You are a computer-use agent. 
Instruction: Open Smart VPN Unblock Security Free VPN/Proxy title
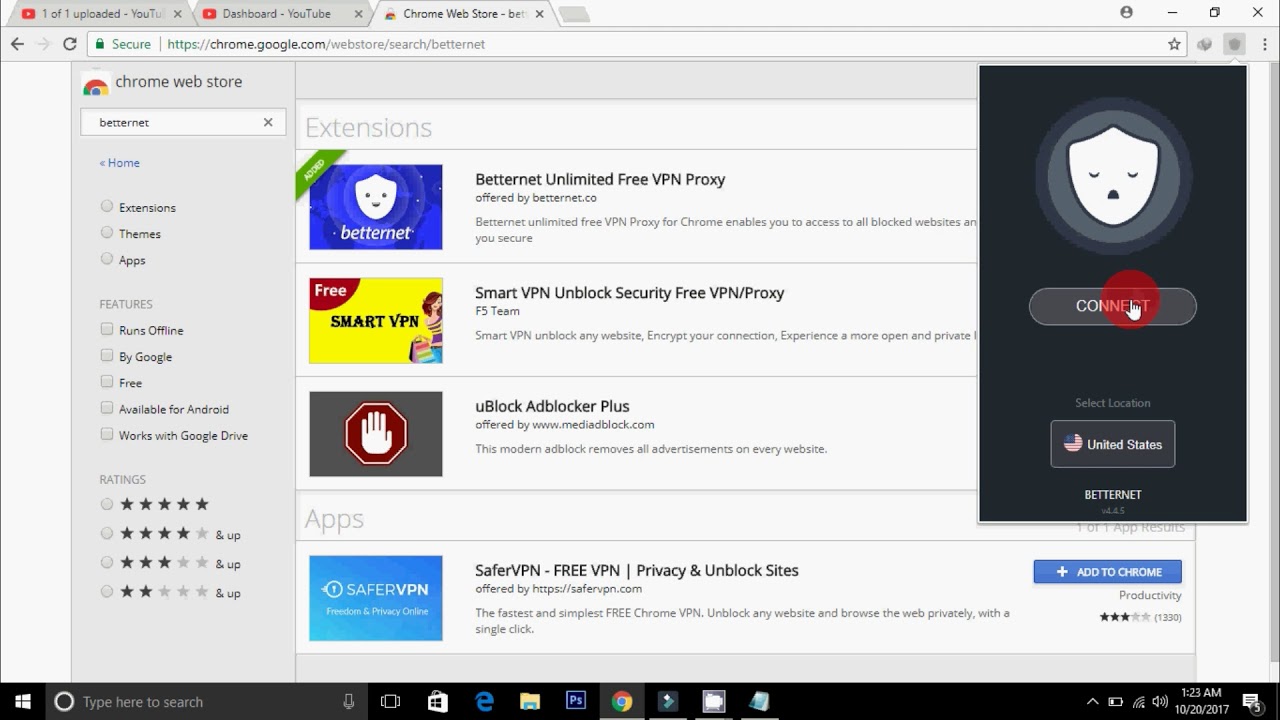pyautogui.click(x=630, y=293)
